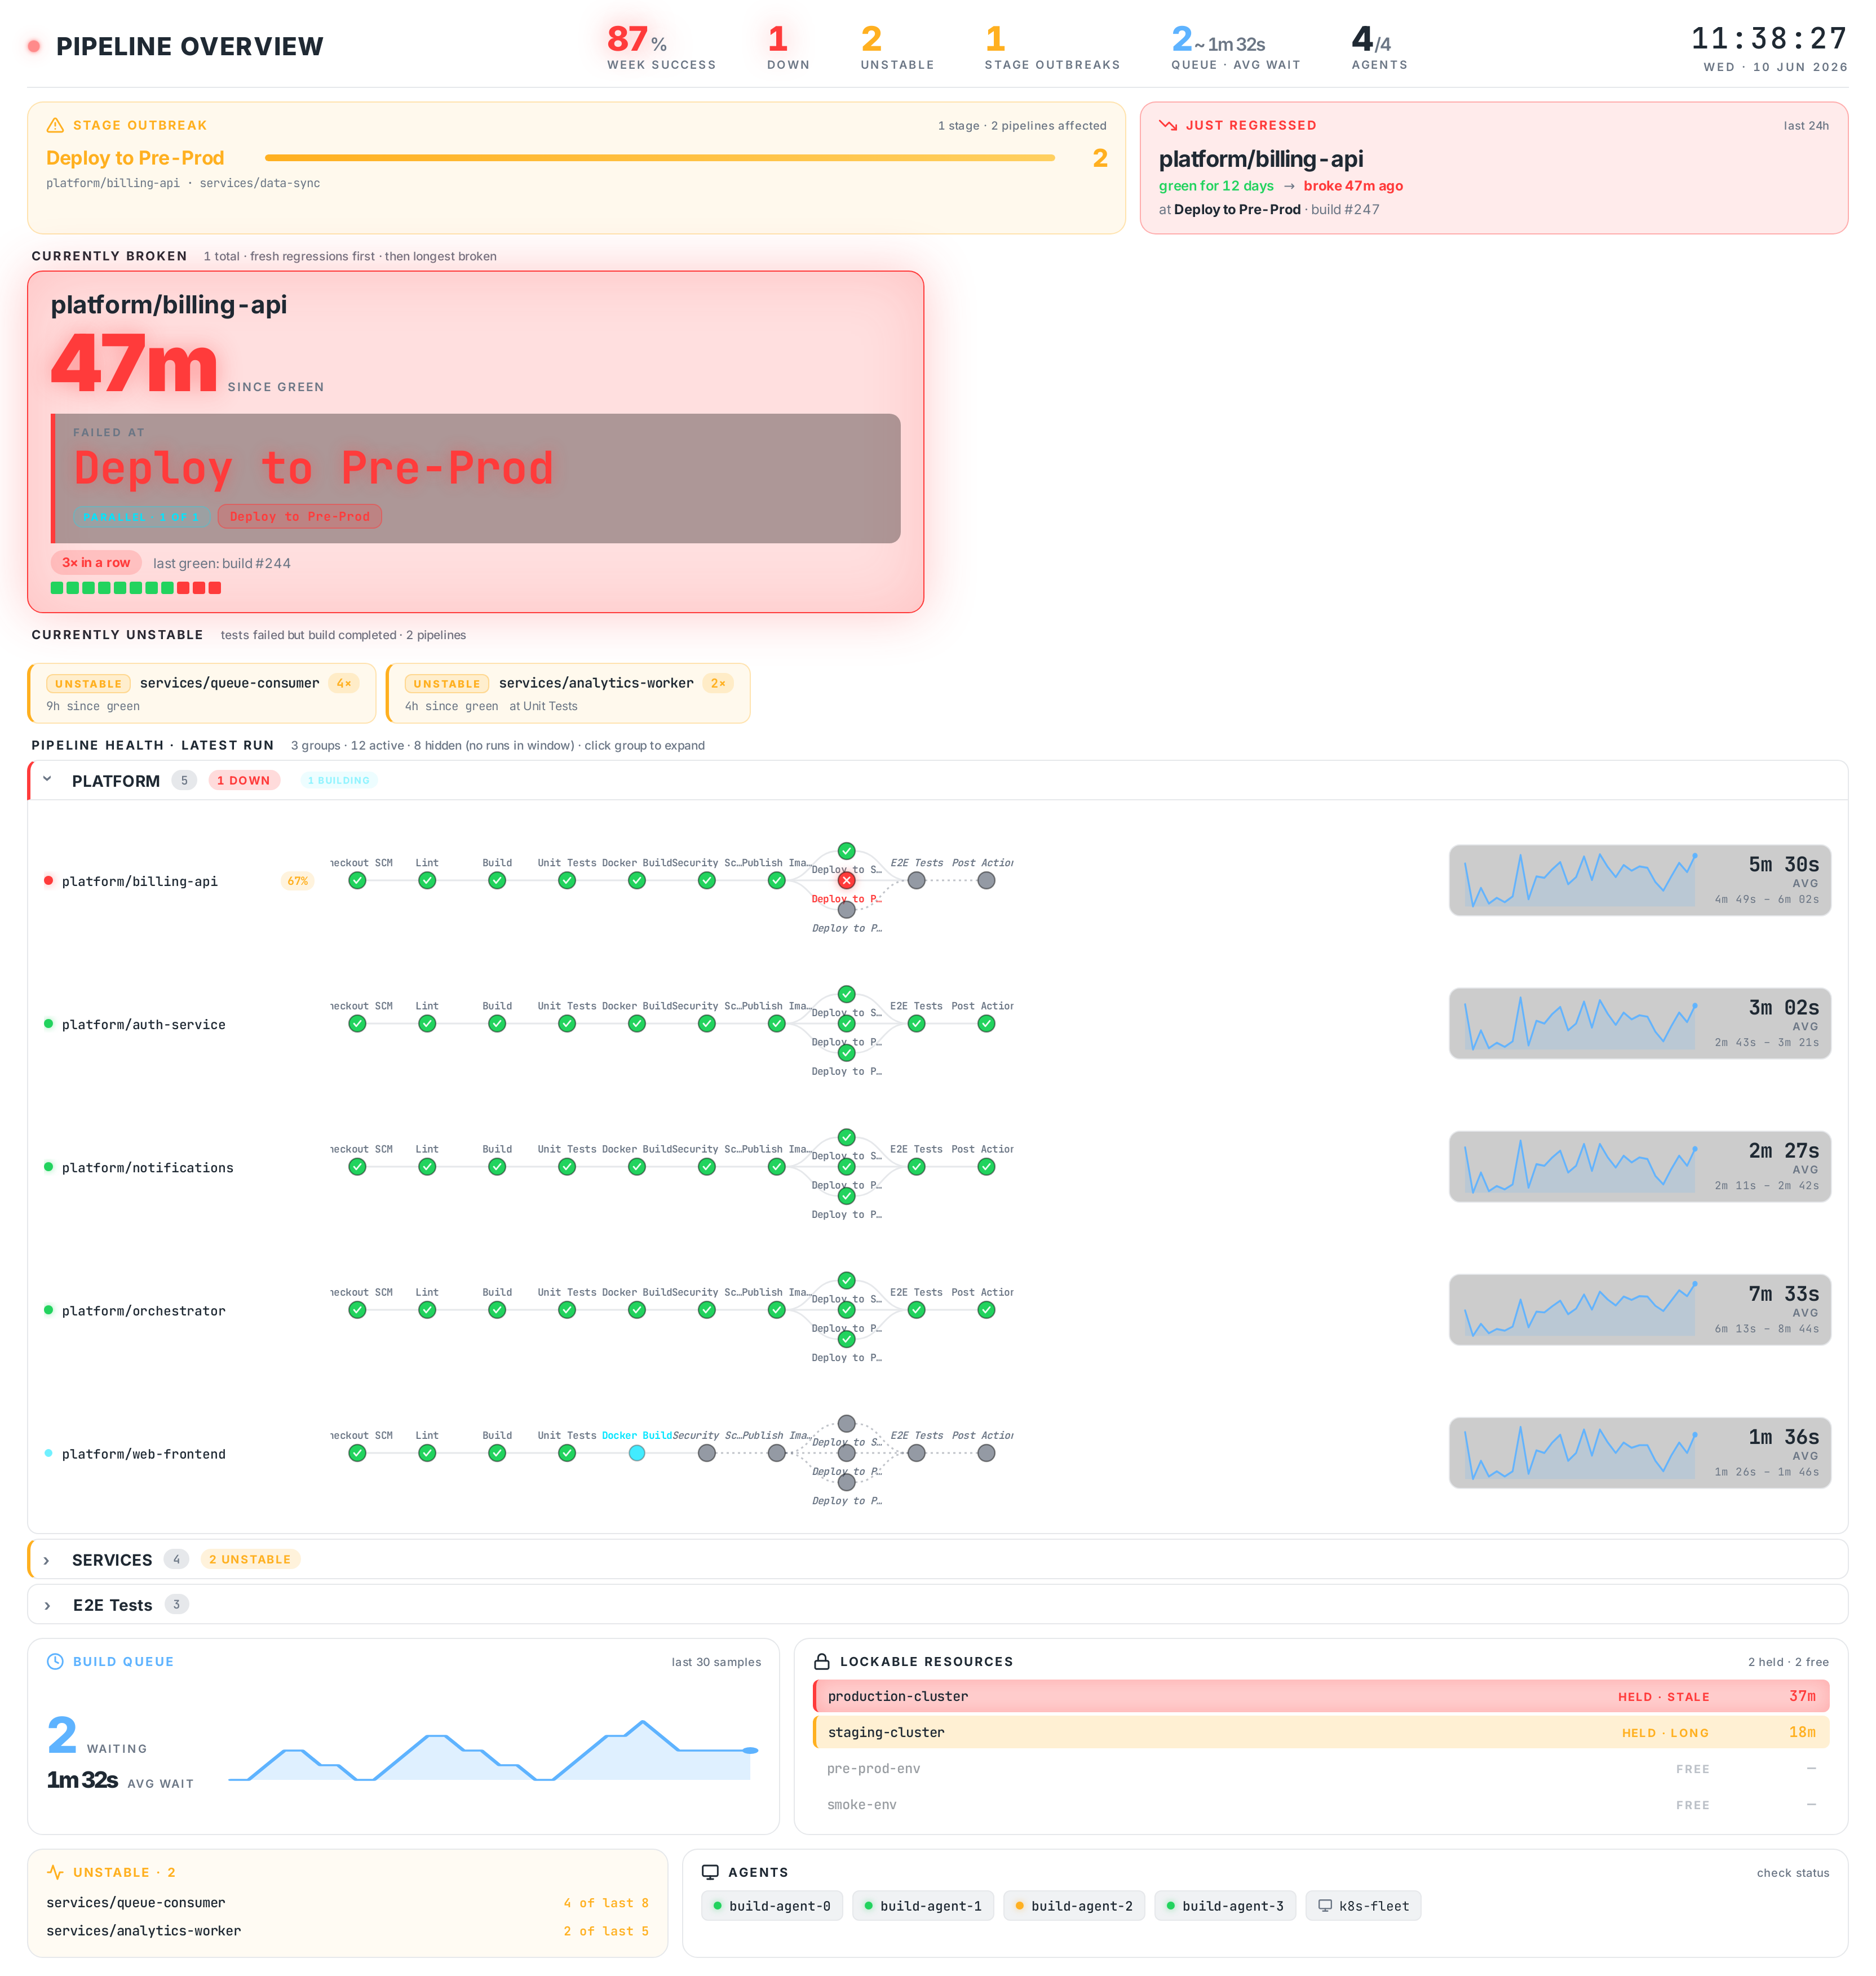Open the k8s-fleet agent chip
This screenshot has height=1976, width=1876.
(x=1363, y=1906)
